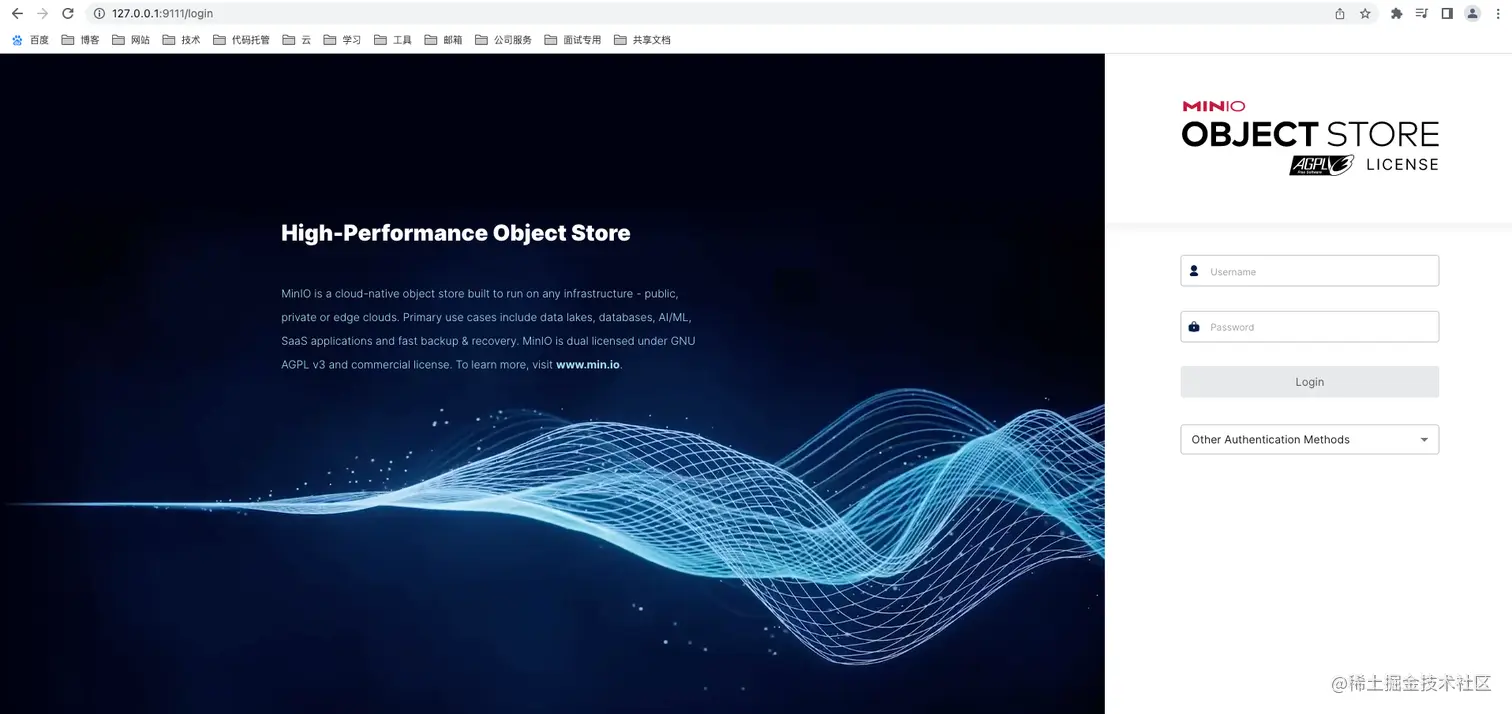The image size is (1512, 714).
Task: Open the 云 bookmark folder
Action: click(x=297, y=40)
